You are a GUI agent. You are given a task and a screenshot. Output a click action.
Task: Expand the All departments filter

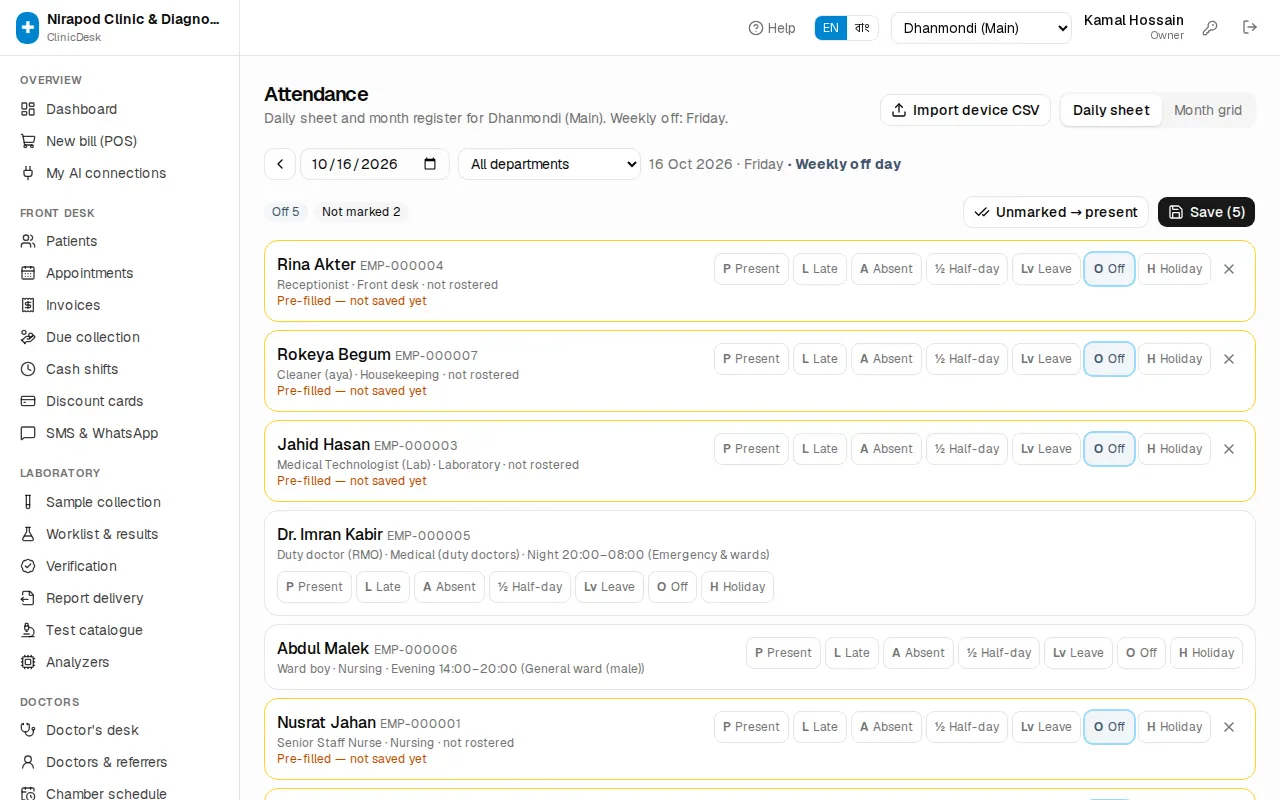pyautogui.click(x=549, y=164)
